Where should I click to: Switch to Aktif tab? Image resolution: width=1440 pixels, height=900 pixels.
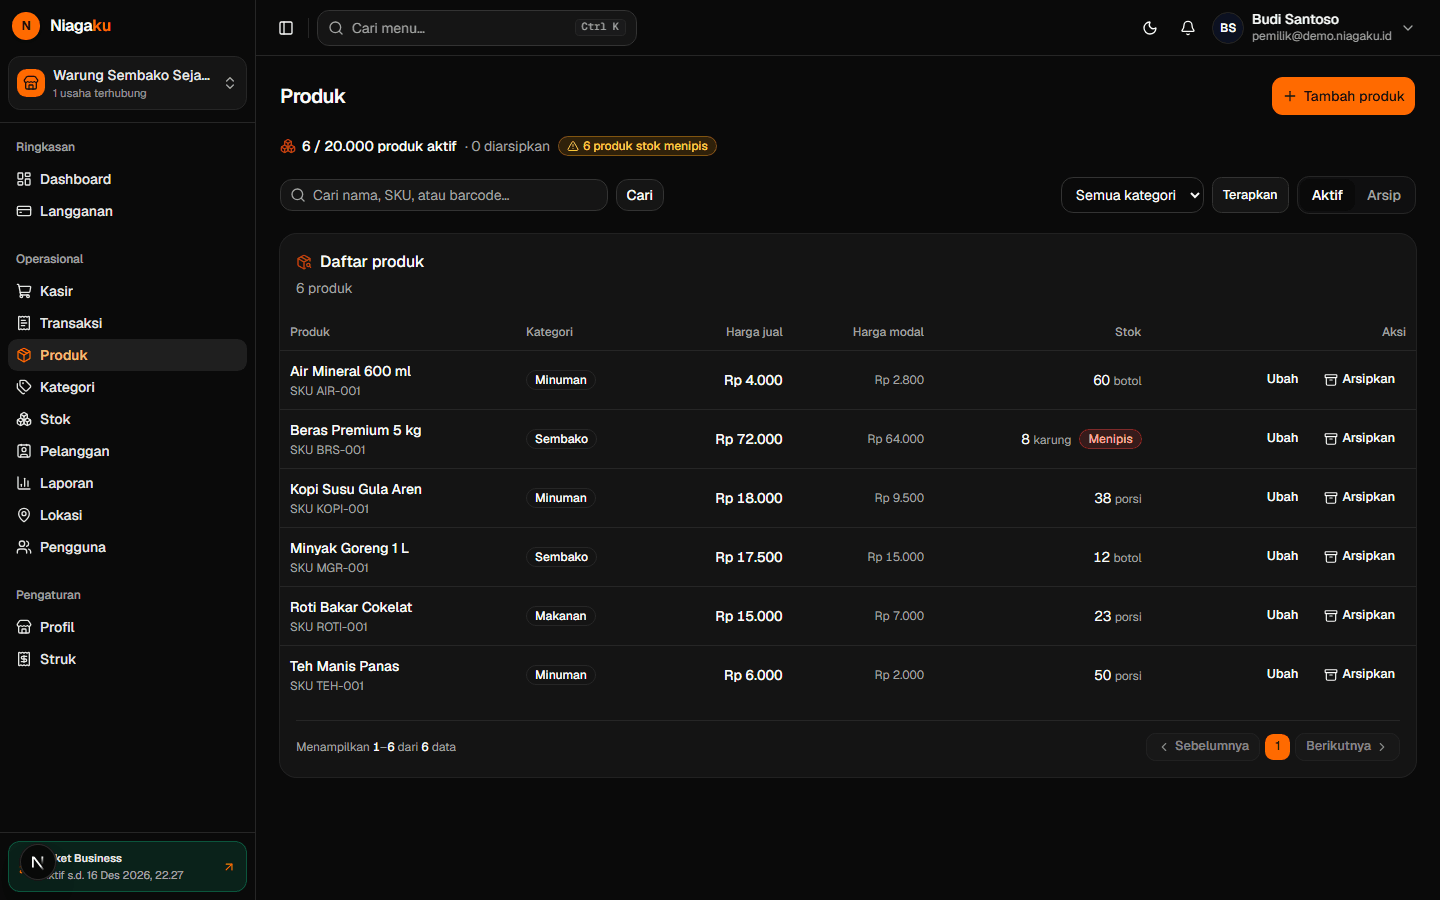click(x=1327, y=195)
